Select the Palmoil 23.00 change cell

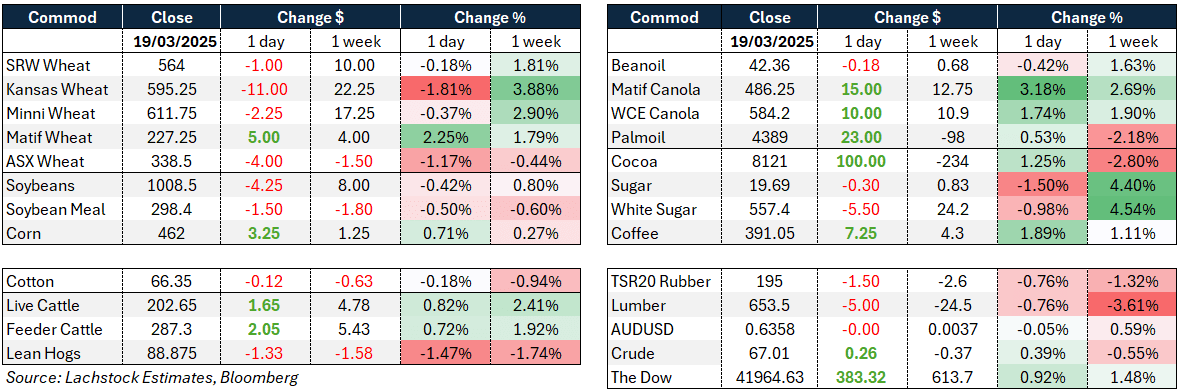(x=864, y=137)
